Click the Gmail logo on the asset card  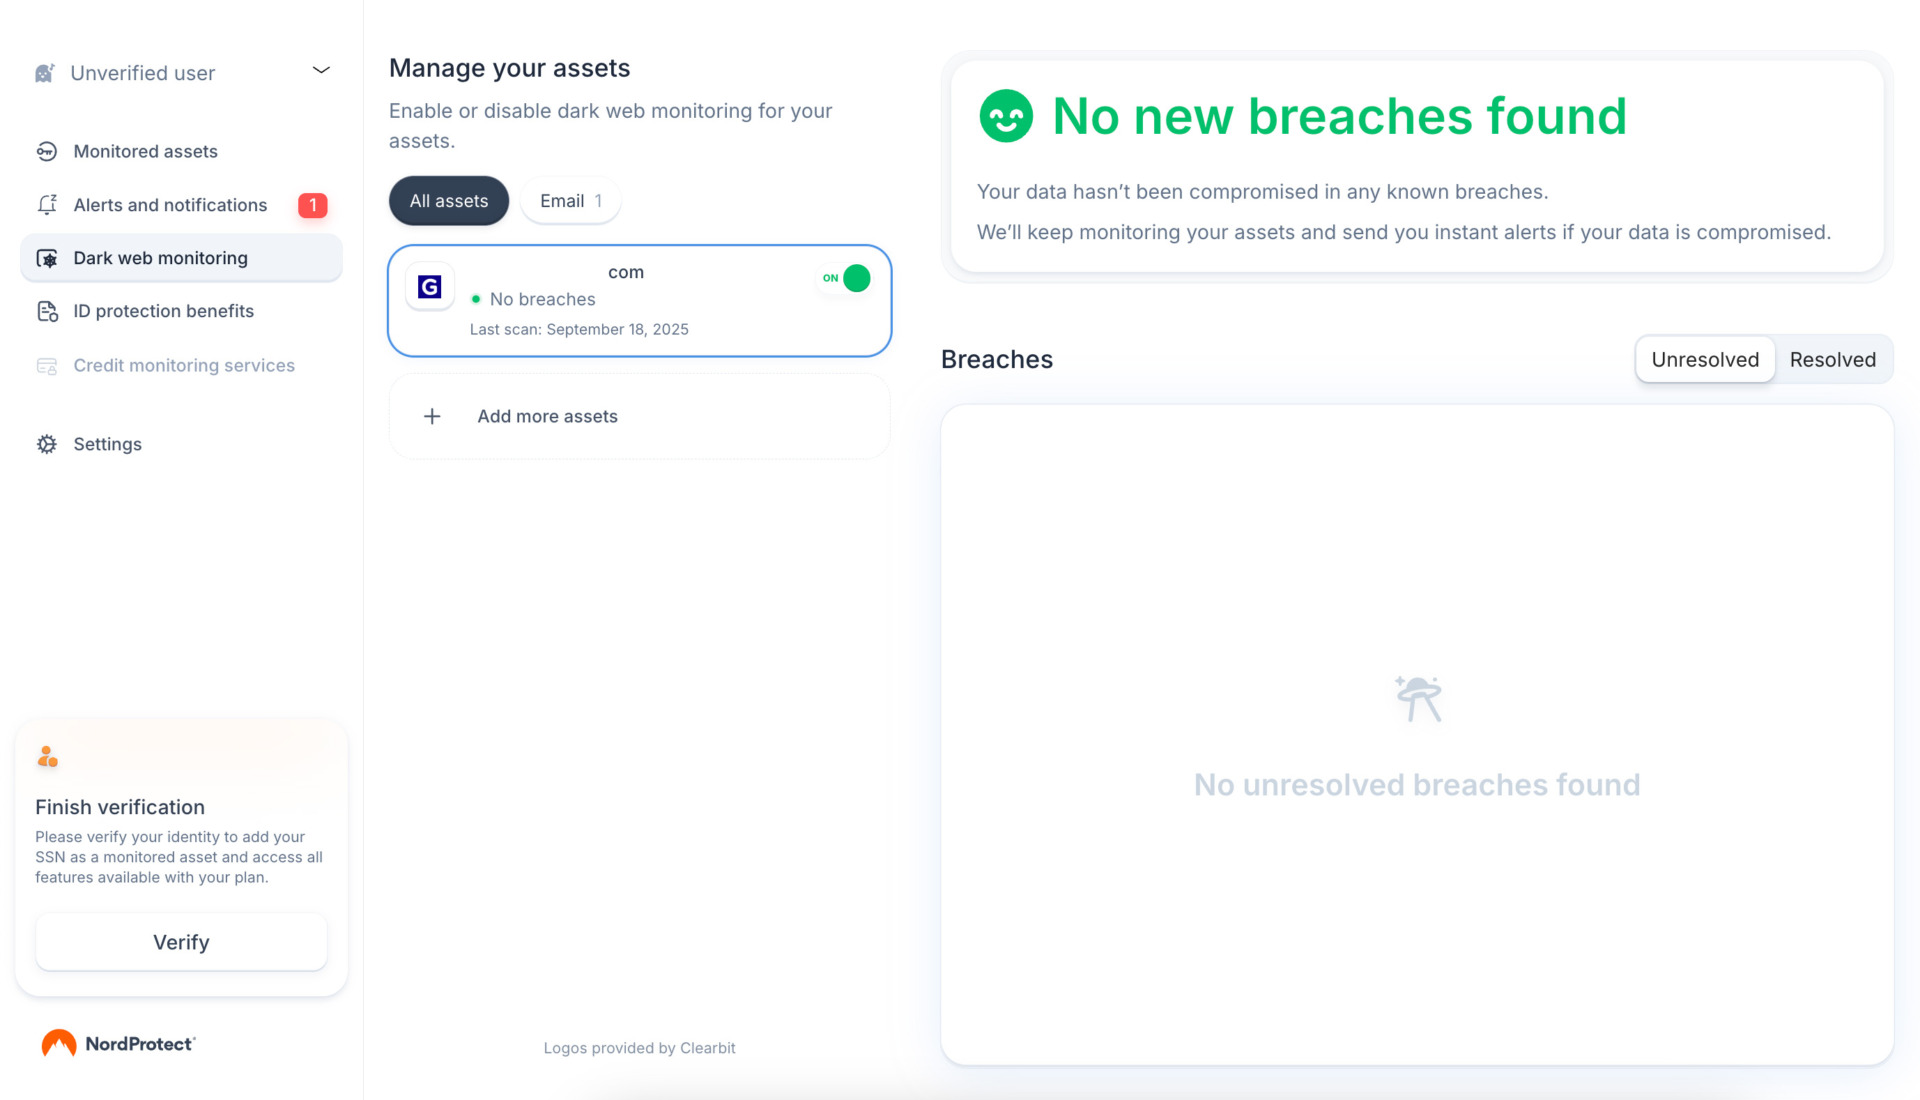(430, 286)
